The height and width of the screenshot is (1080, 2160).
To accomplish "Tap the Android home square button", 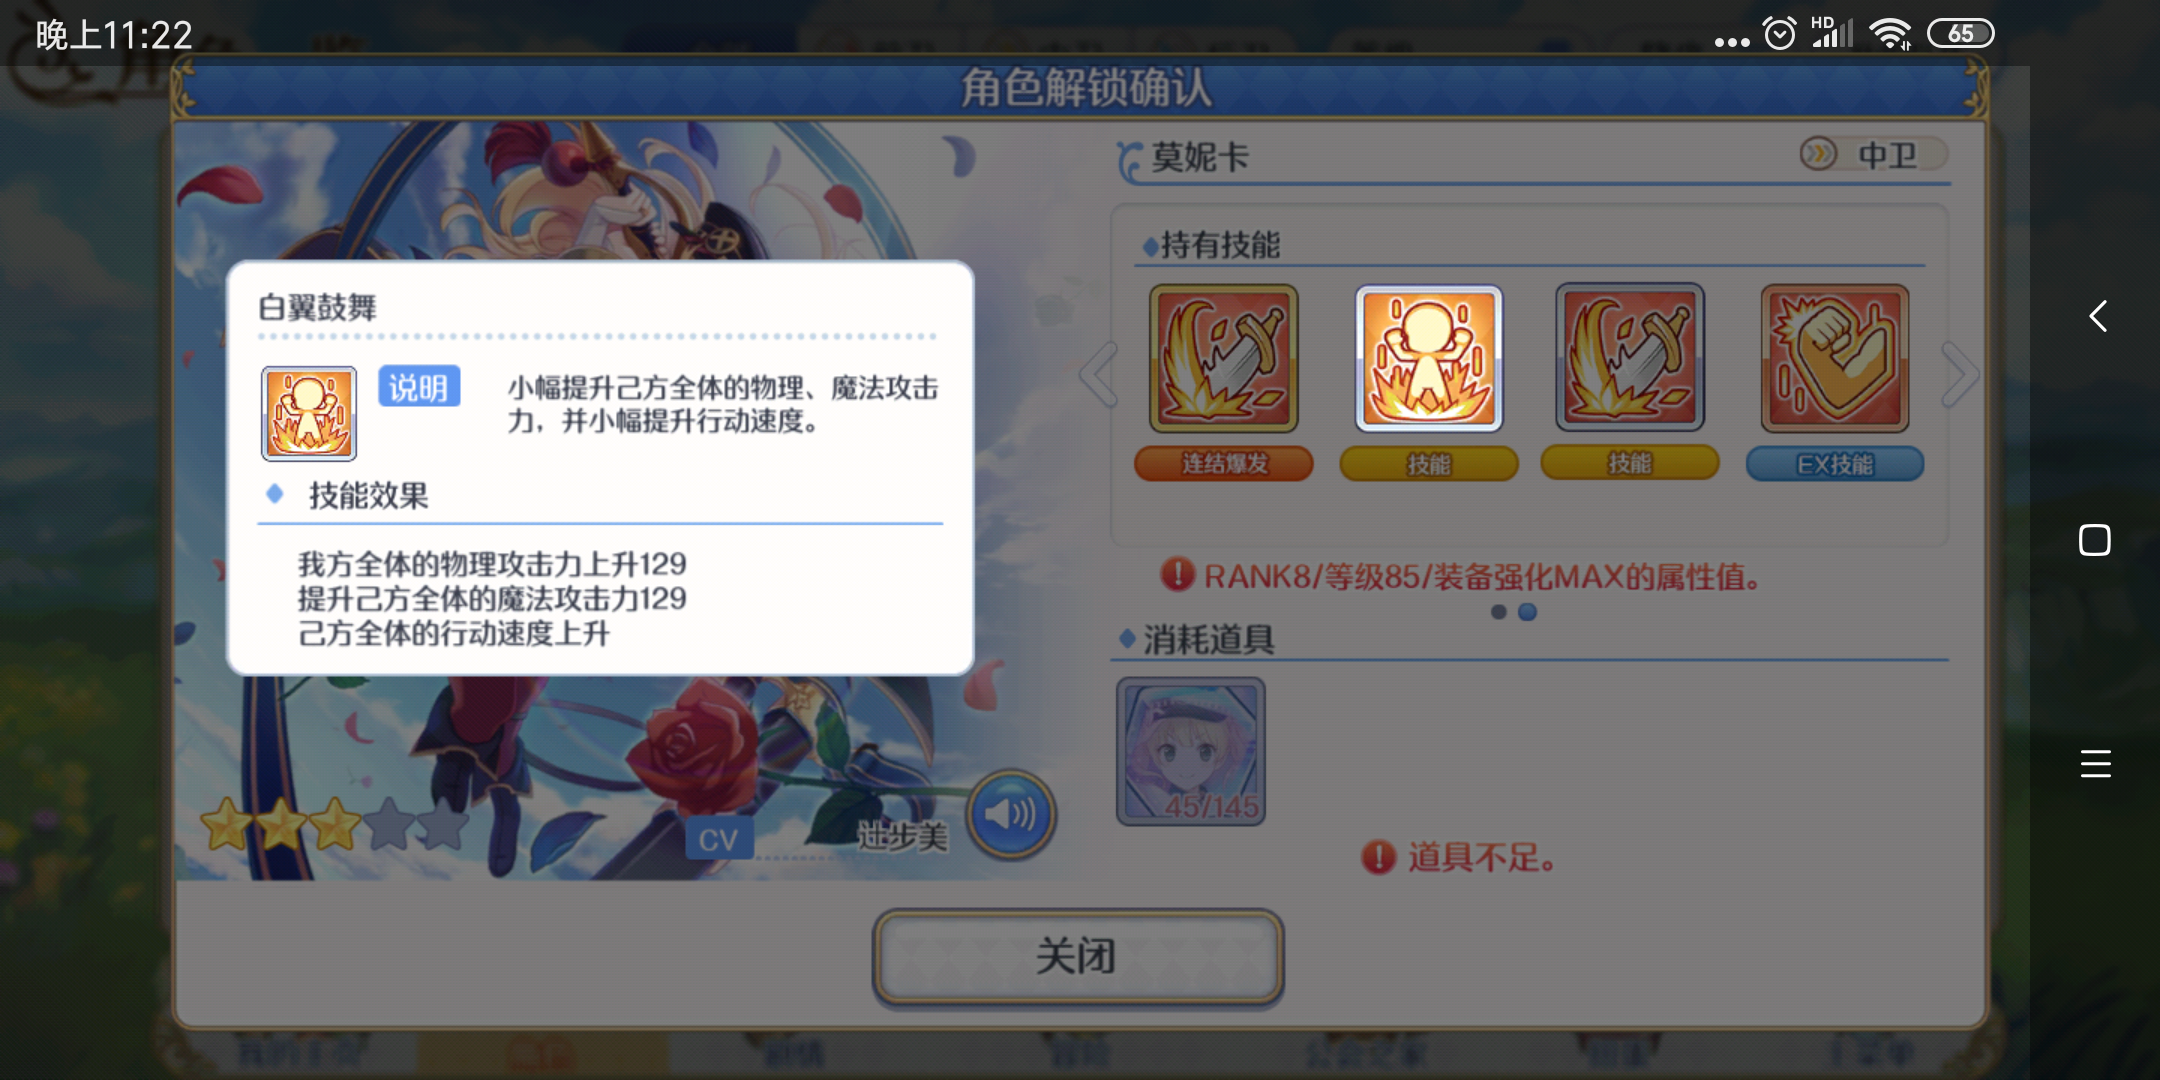I will coord(2095,540).
